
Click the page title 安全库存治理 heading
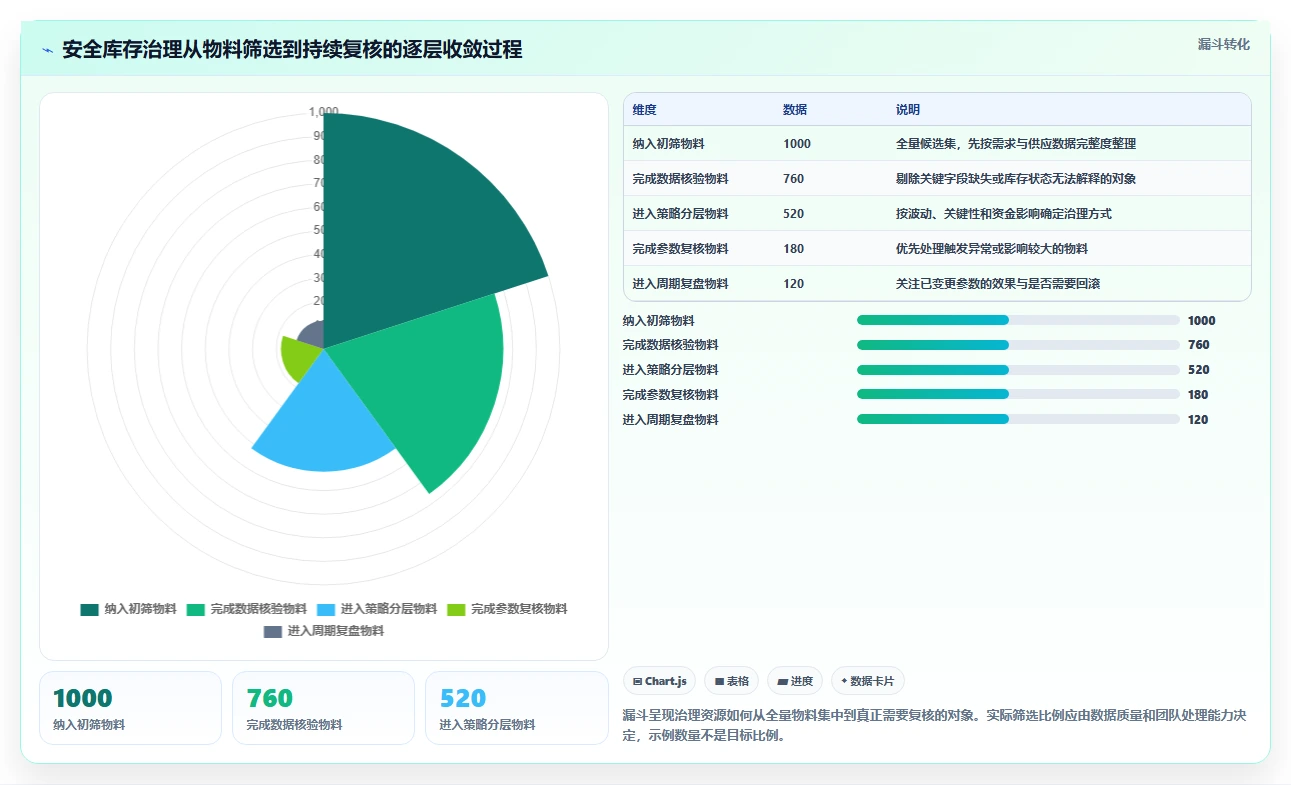pos(292,50)
